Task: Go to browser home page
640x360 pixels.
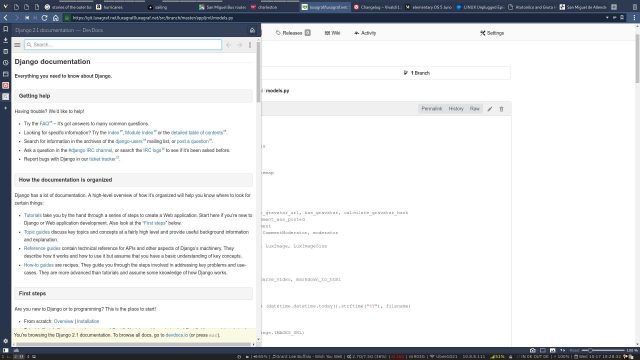Action: click(x=56, y=18)
